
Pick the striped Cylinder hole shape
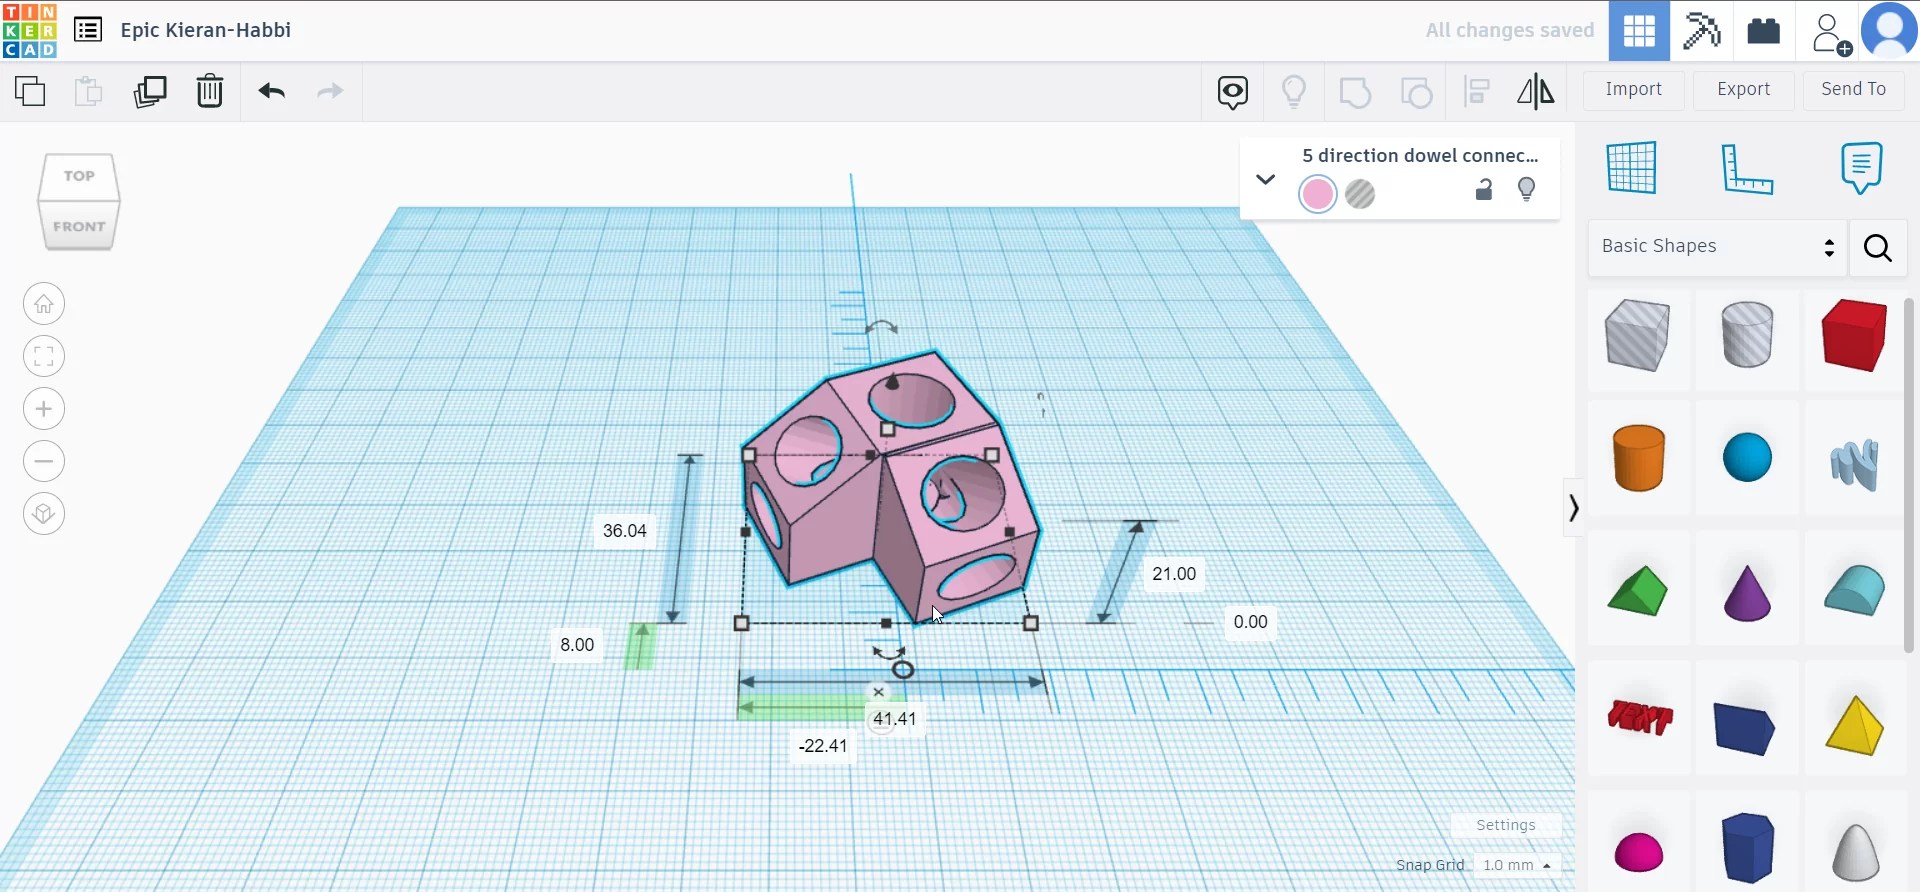(x=1747, y=336)
